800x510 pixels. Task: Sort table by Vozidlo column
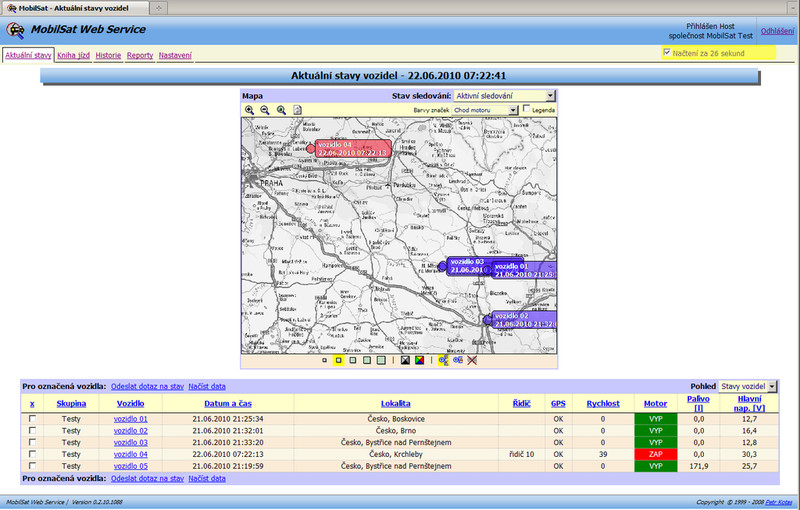[x=131, y=403]
